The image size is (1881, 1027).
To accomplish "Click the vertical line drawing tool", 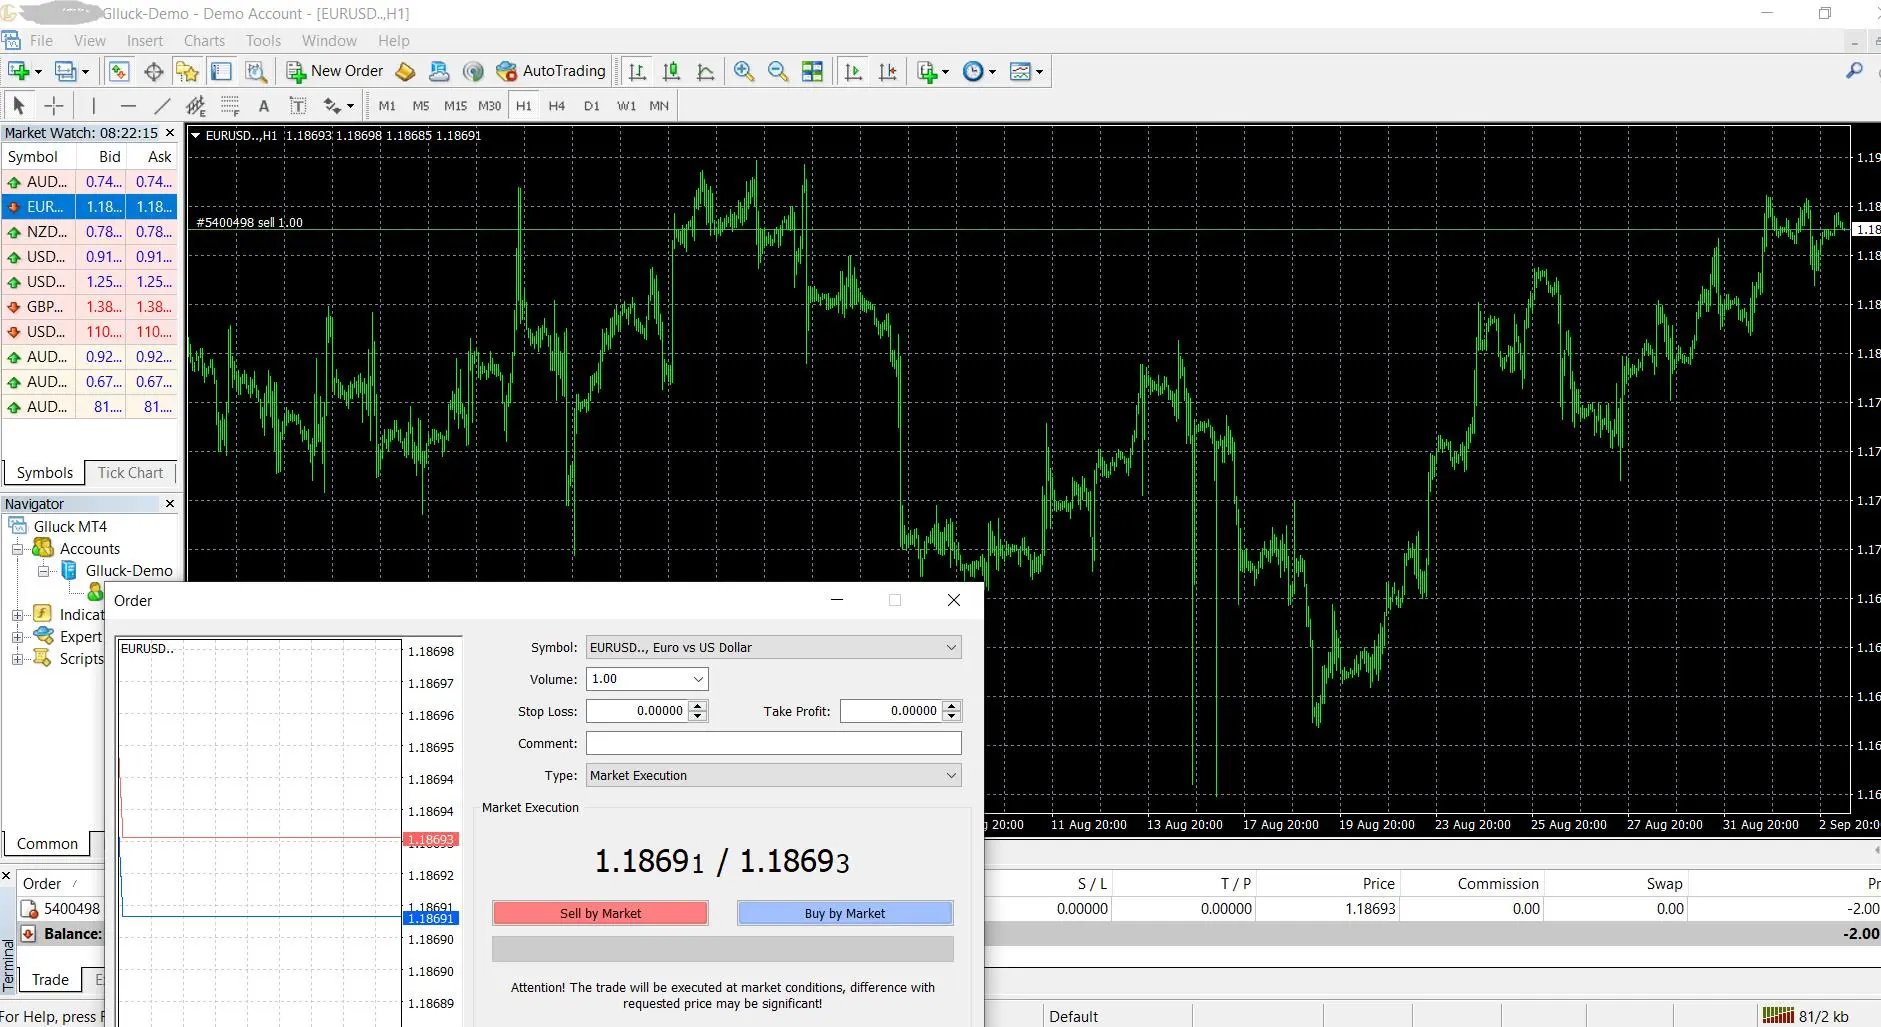I will tap(93, 105).
